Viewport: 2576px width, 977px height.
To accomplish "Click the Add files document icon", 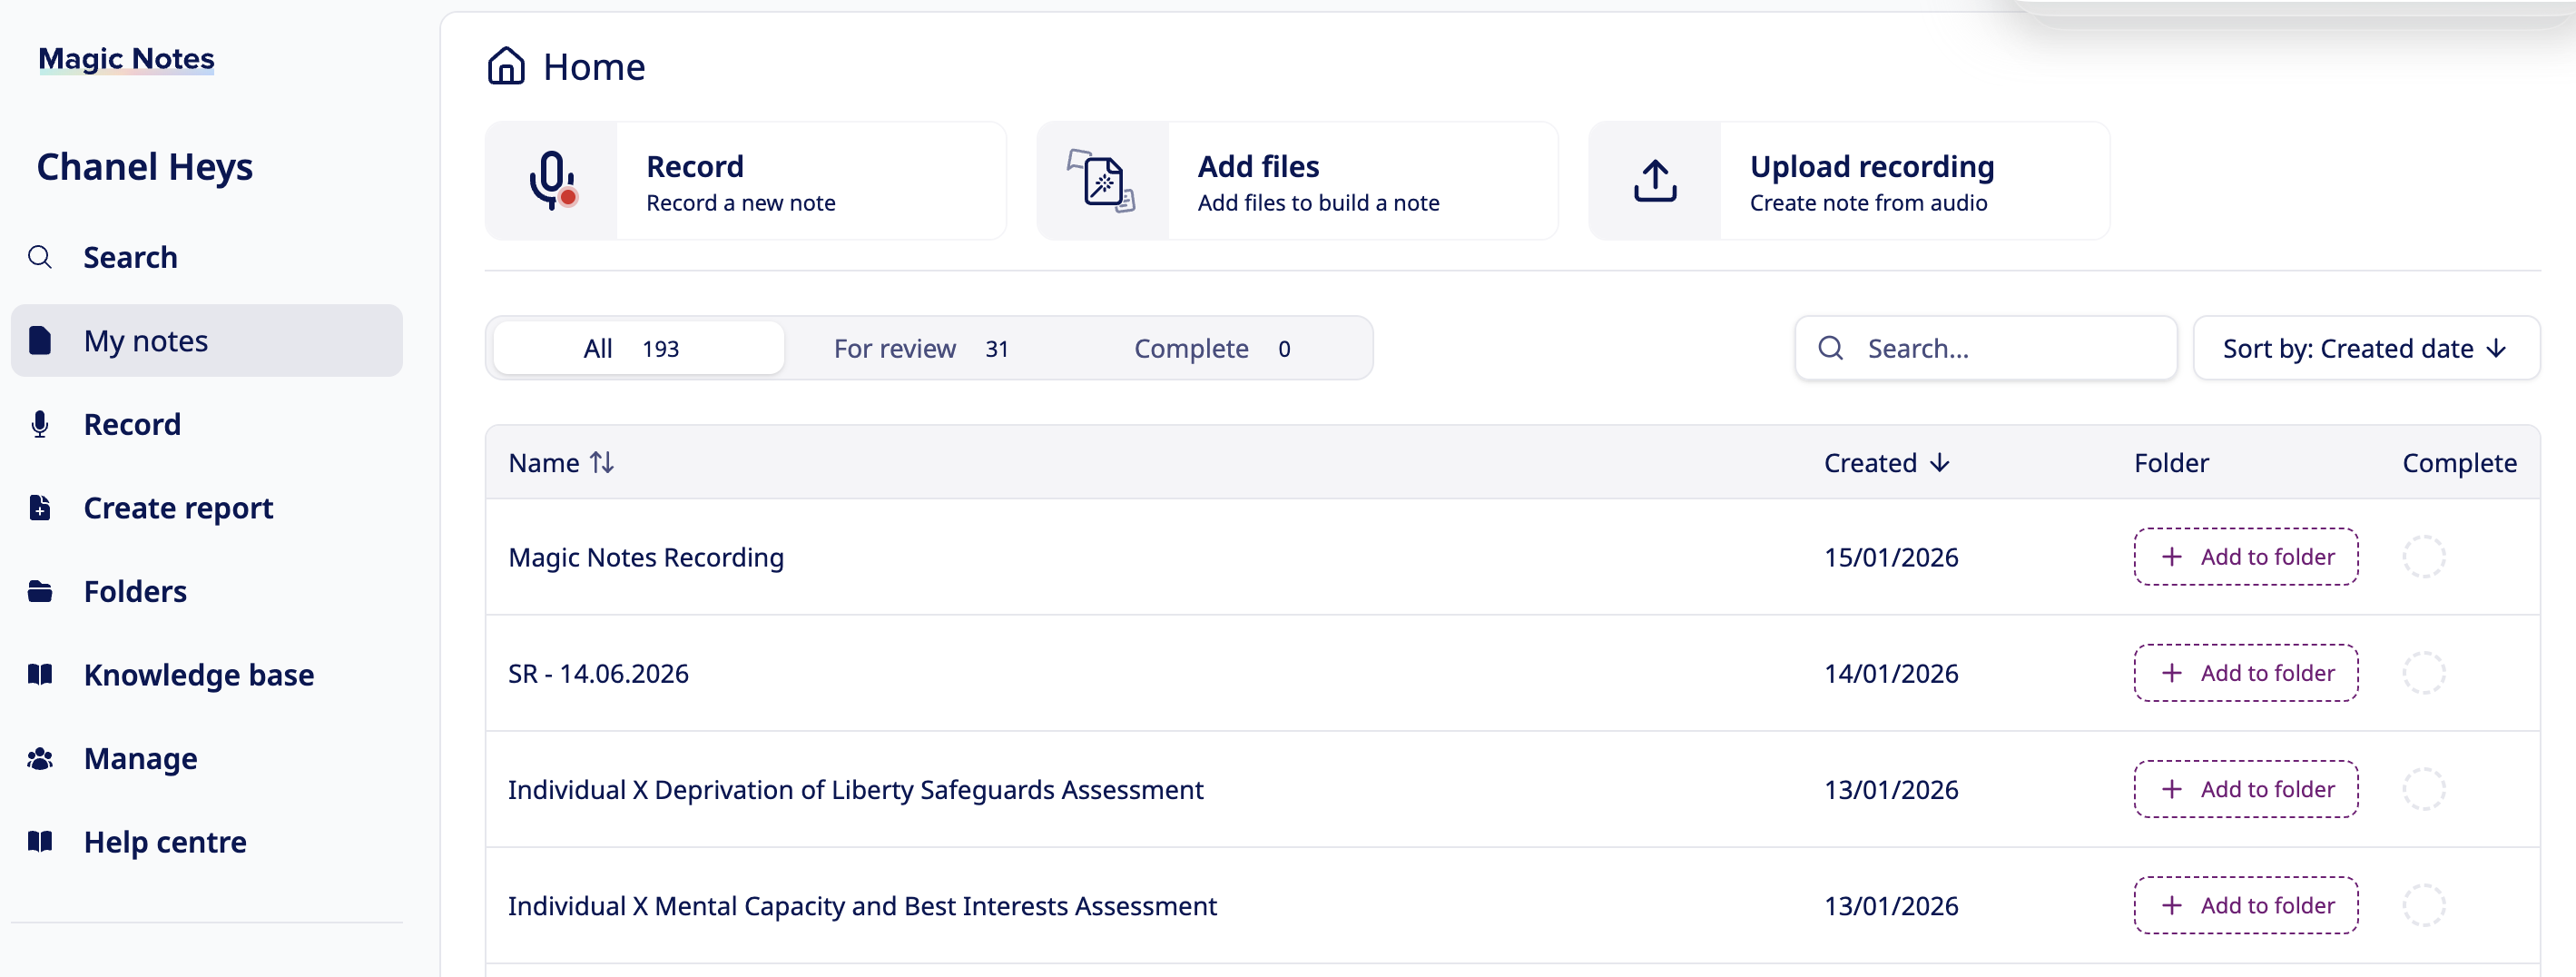I will (x=1102, y=181).
